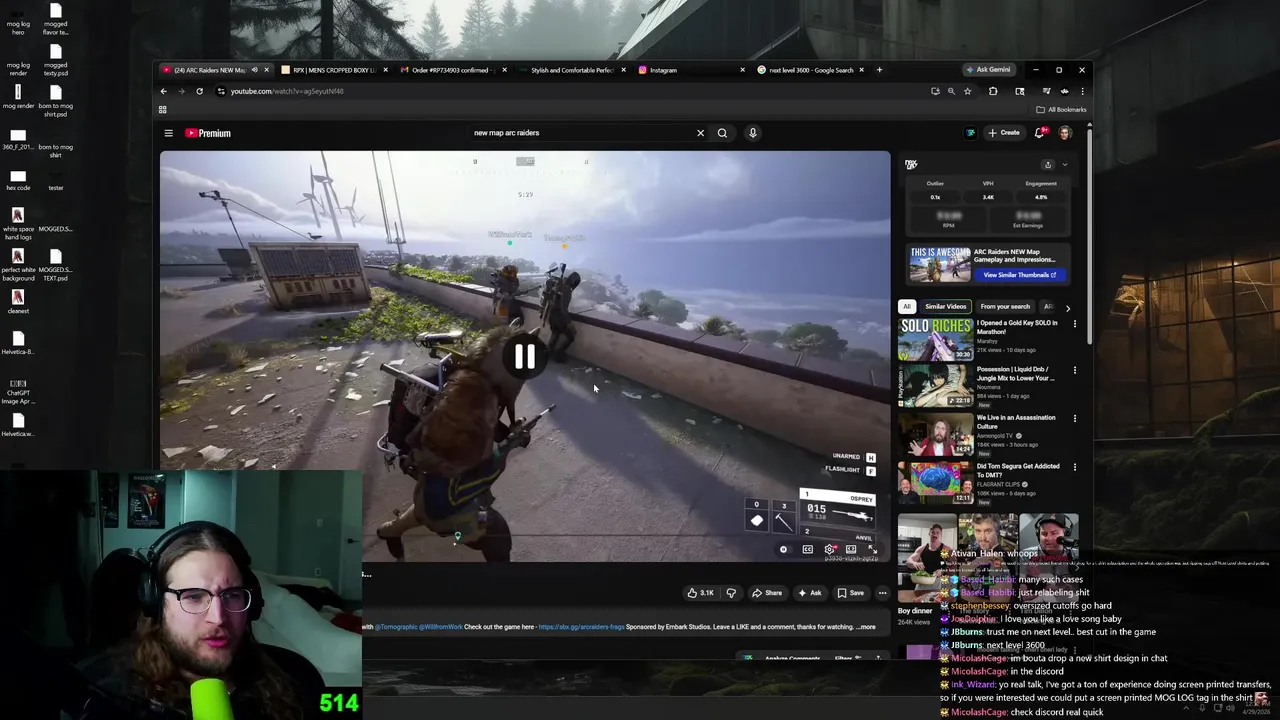Image resolution: width=1280 pixels, height=720 pixels.
Task: Open the ARC Raiders NEW Map thumbnail
Action: pyautogui.click(x=939, y=264)
